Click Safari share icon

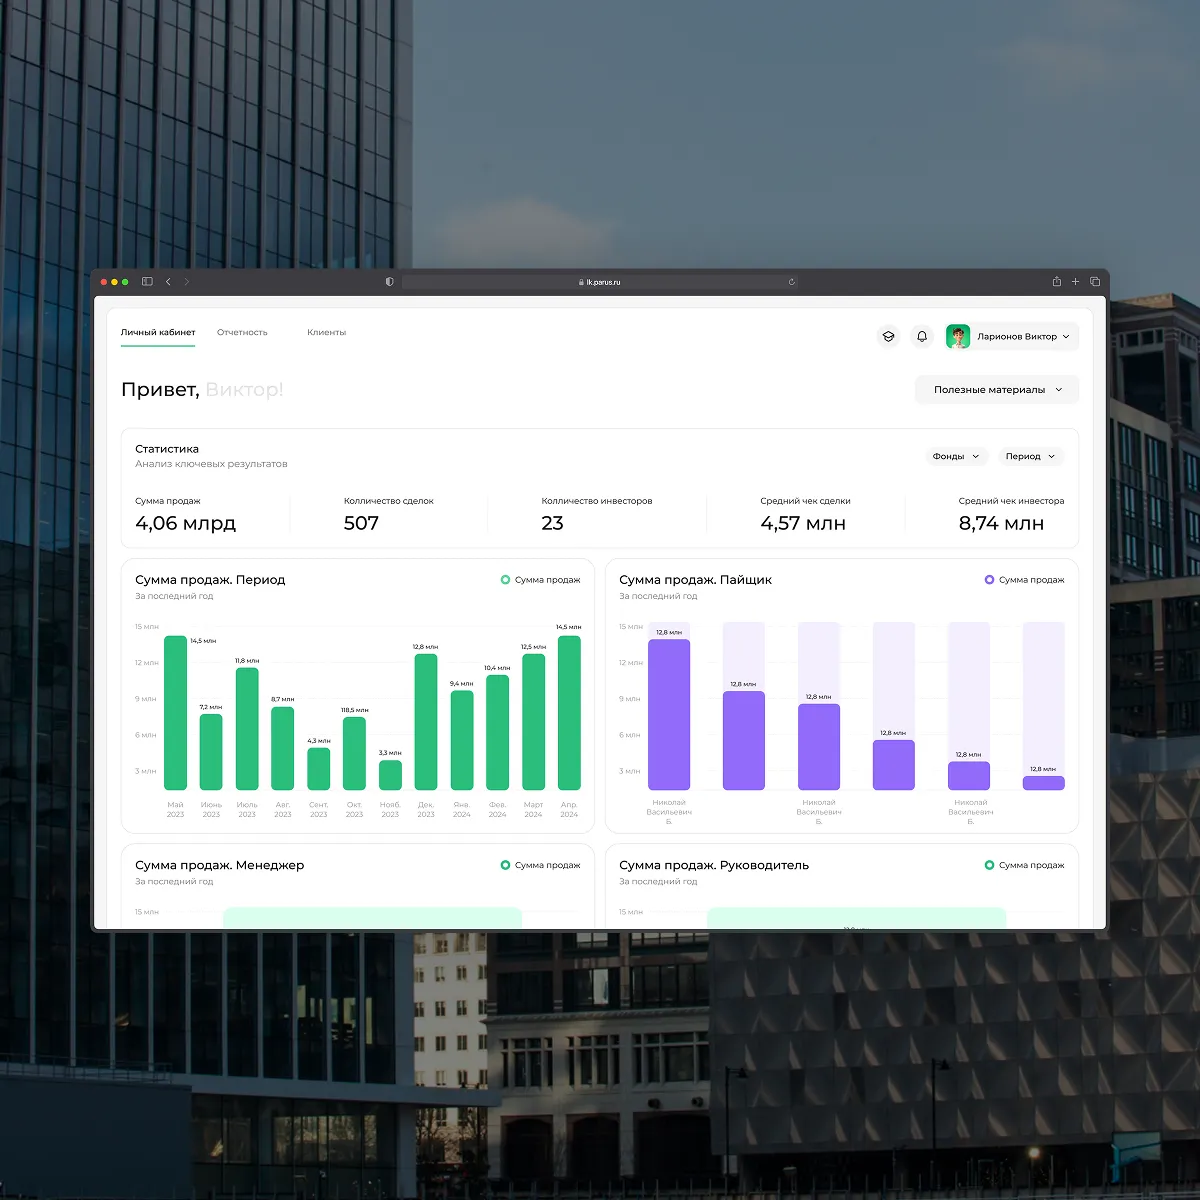pos(1056,282)
